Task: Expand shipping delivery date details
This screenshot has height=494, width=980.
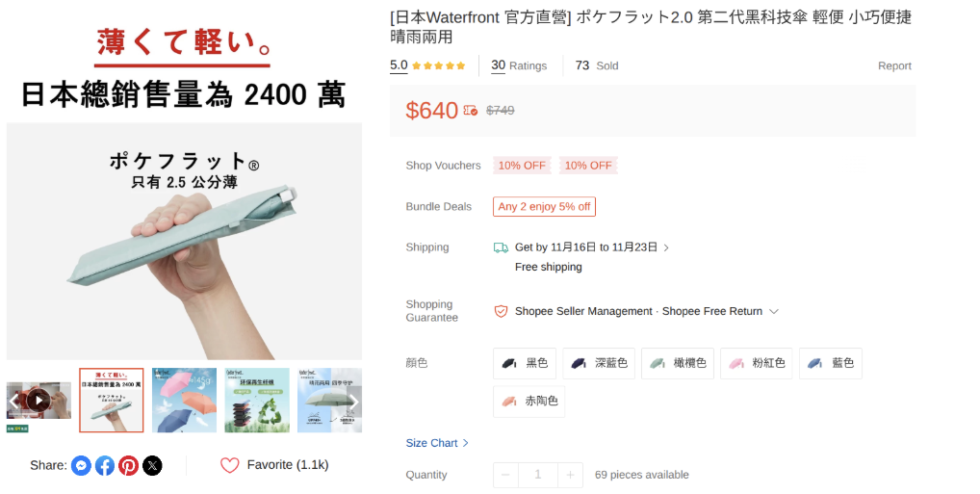Action: pyautogui.click(x=667, y=247)
